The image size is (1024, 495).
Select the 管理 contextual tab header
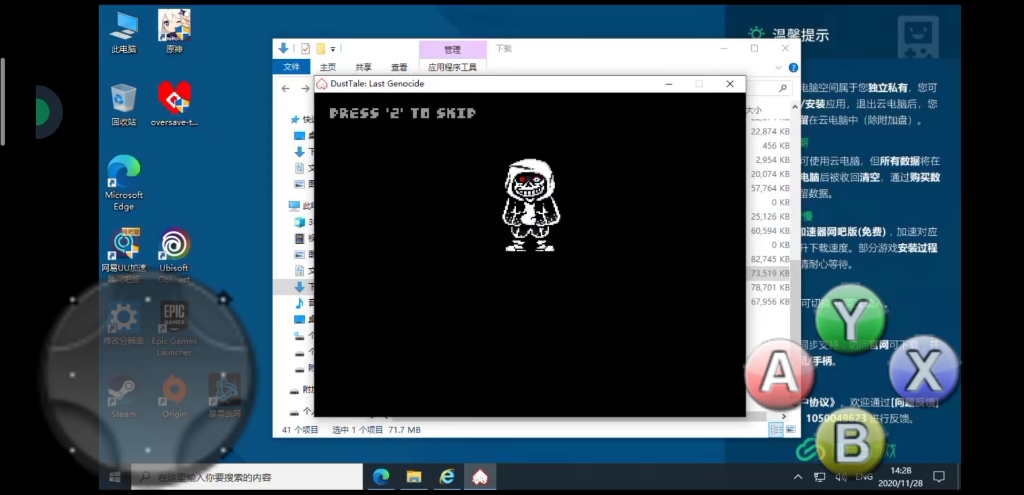click(x=453, y=49)
